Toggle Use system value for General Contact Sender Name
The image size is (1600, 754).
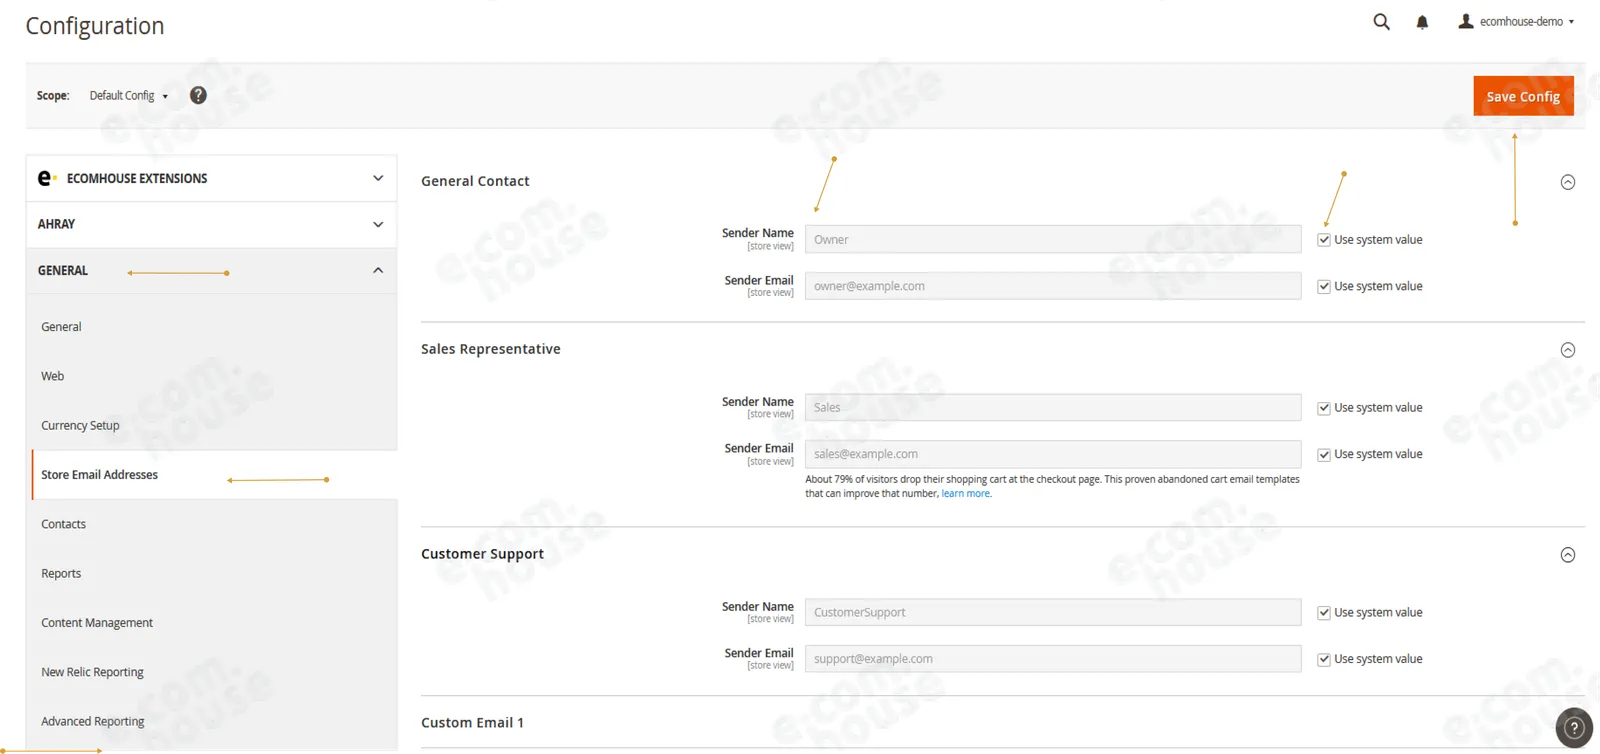1324,240
